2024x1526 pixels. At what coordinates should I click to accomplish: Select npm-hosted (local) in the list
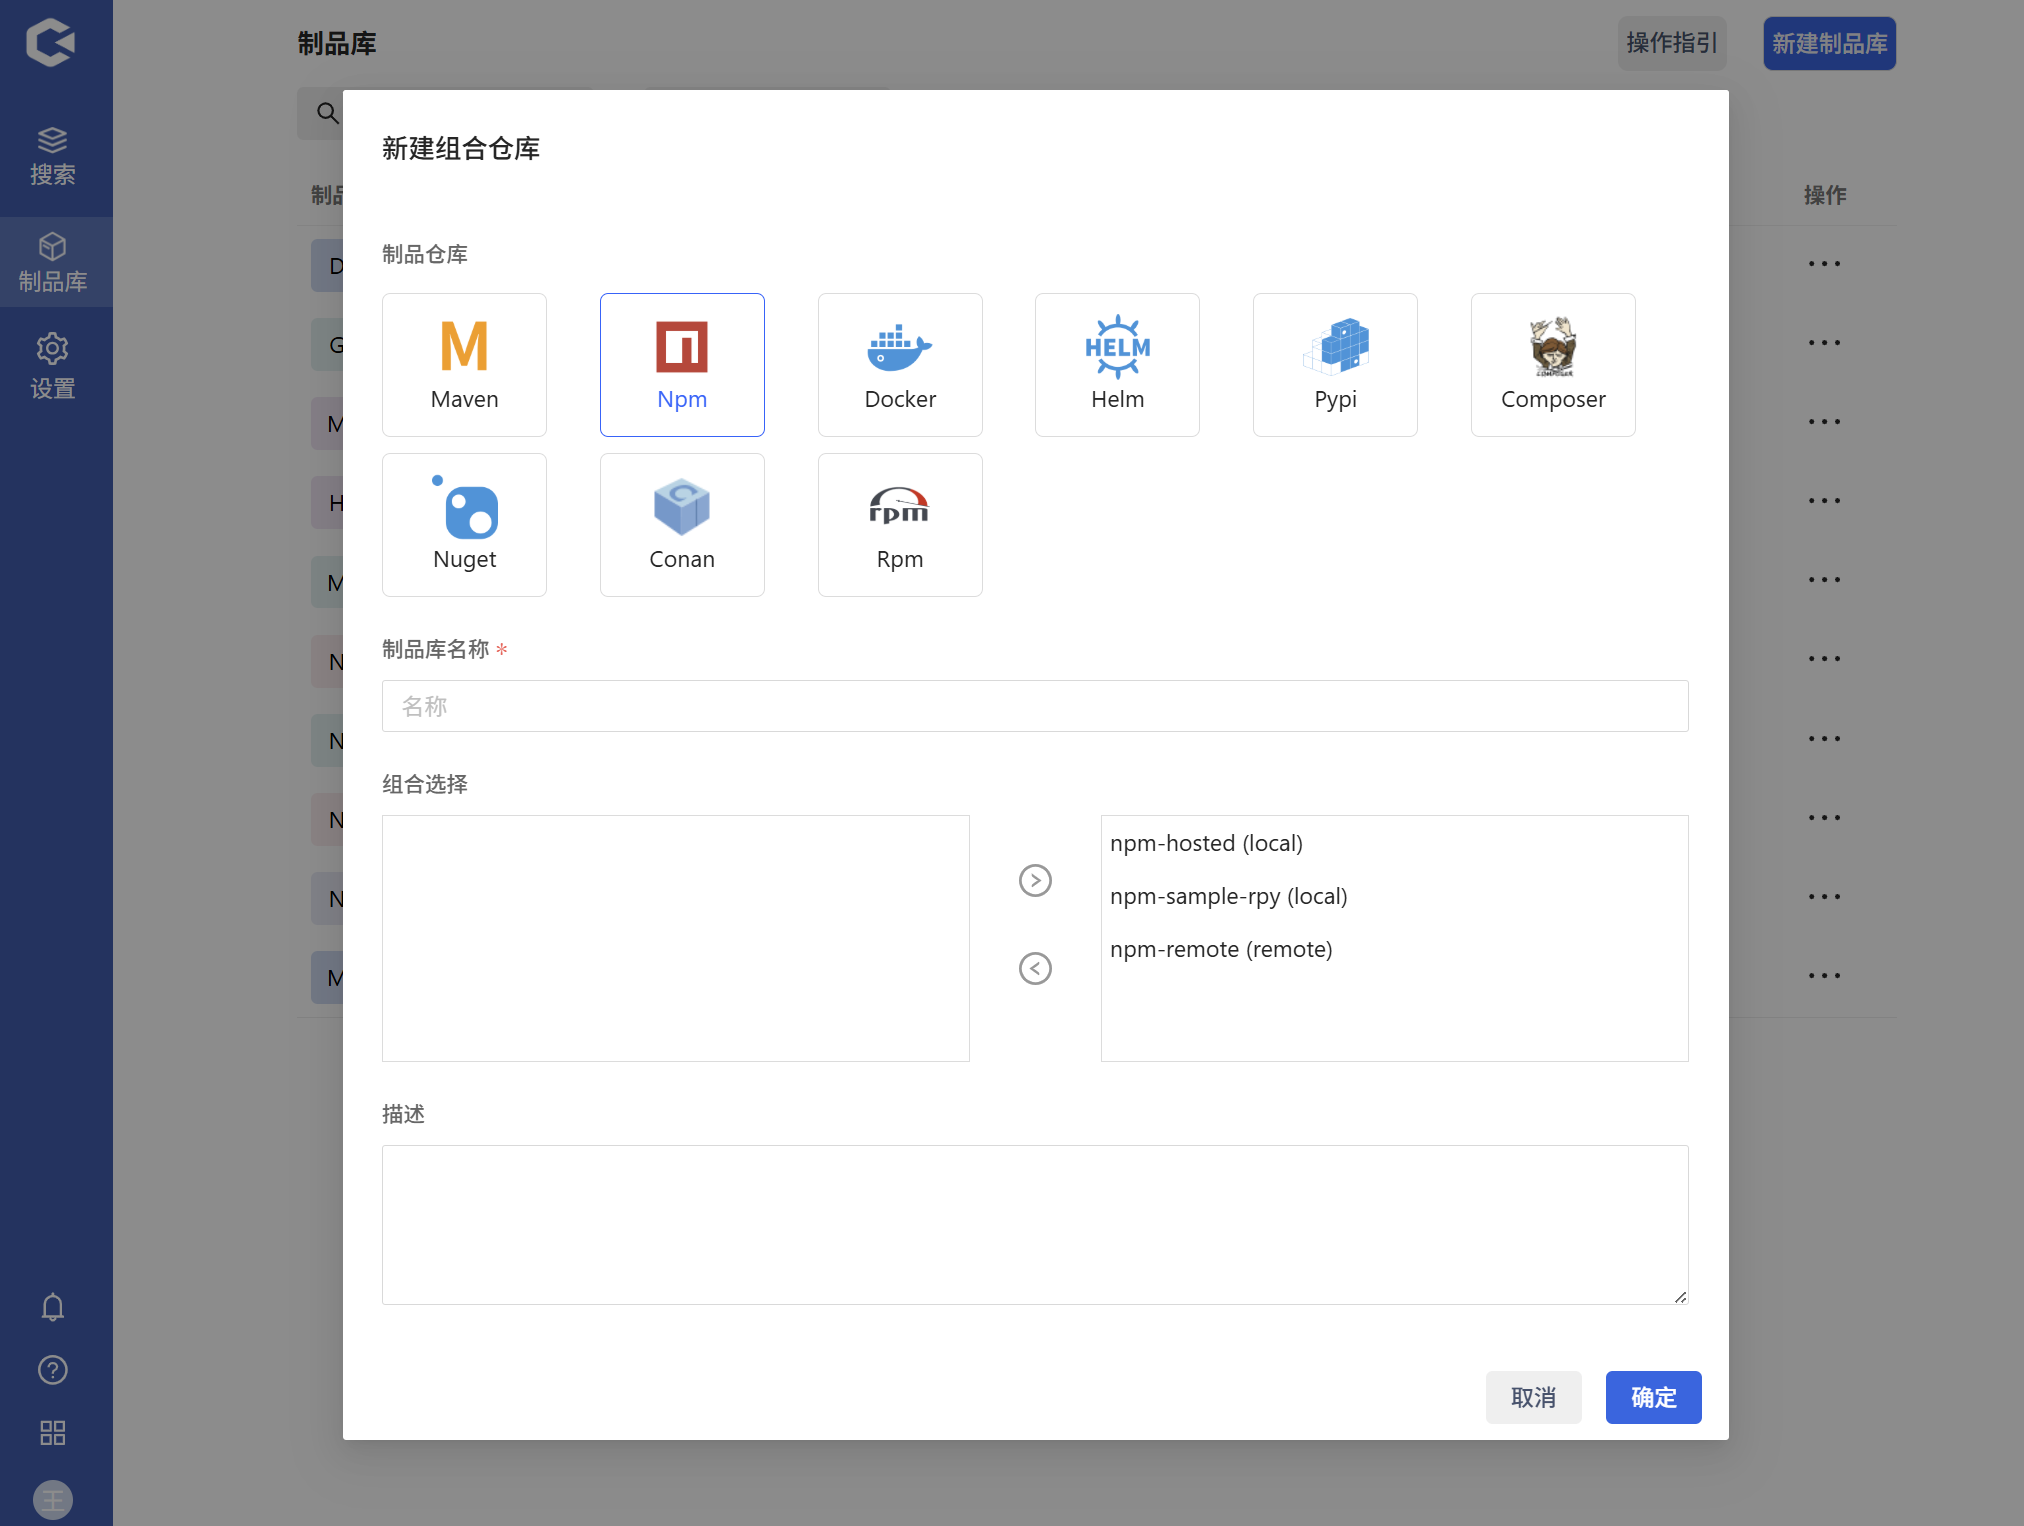[x=1206, y=843]
